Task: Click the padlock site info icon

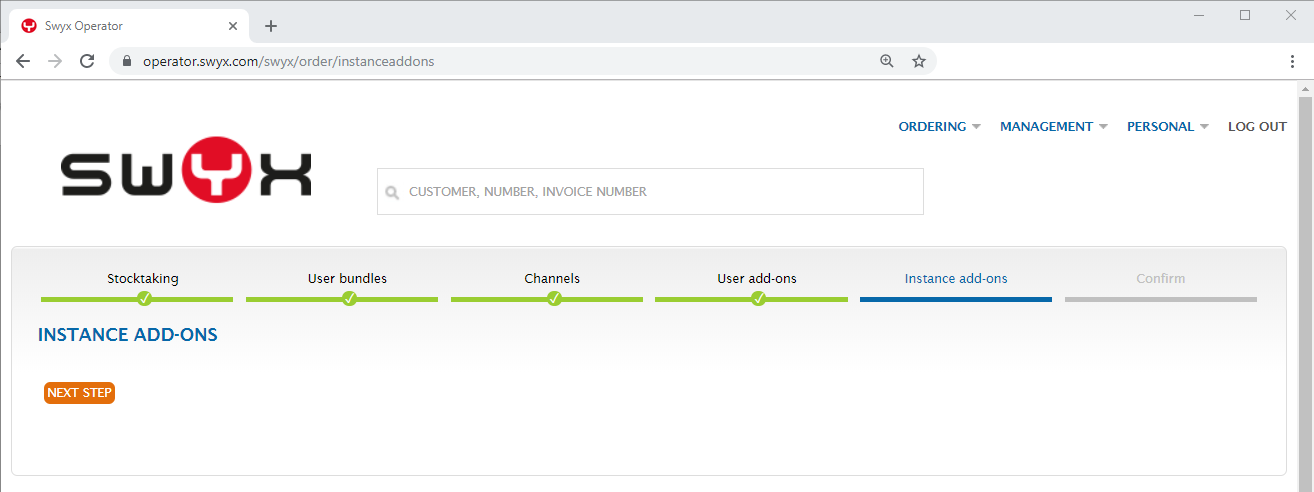Action: [126, 61]
